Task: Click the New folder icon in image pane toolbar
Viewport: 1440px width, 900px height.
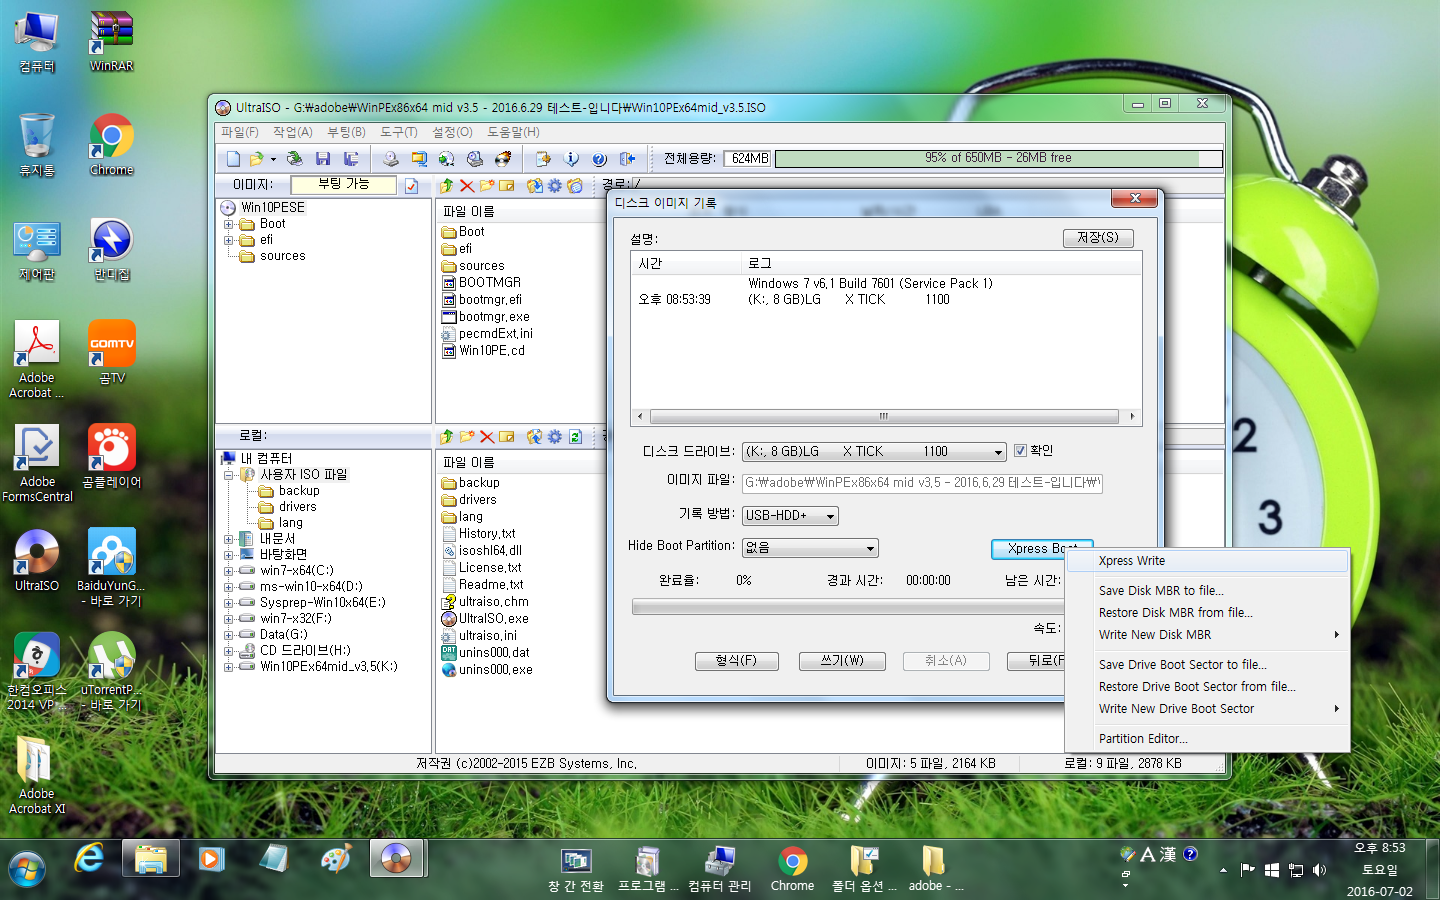Action: (487, 185)
